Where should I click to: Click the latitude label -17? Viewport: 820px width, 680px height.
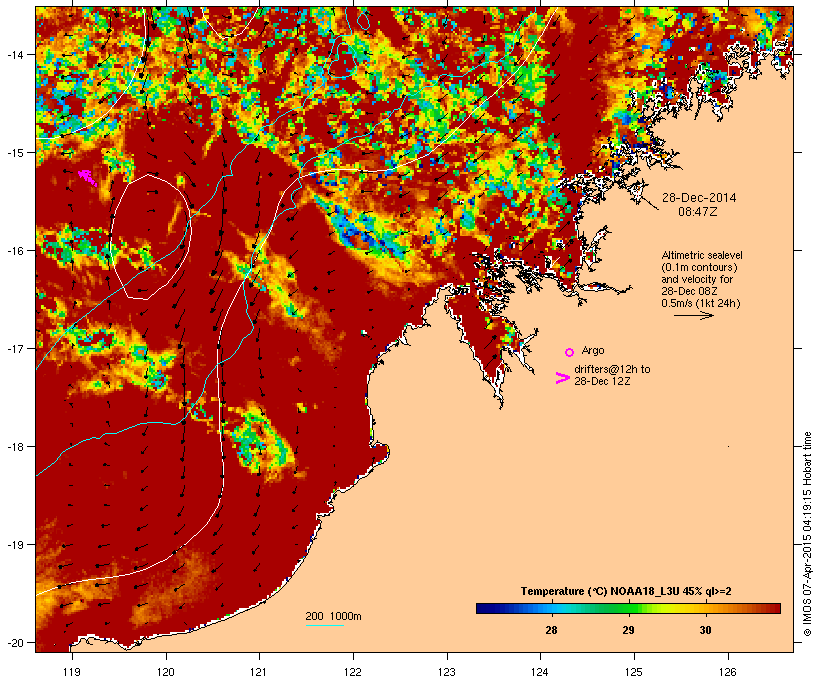click(x=14, y=348)
